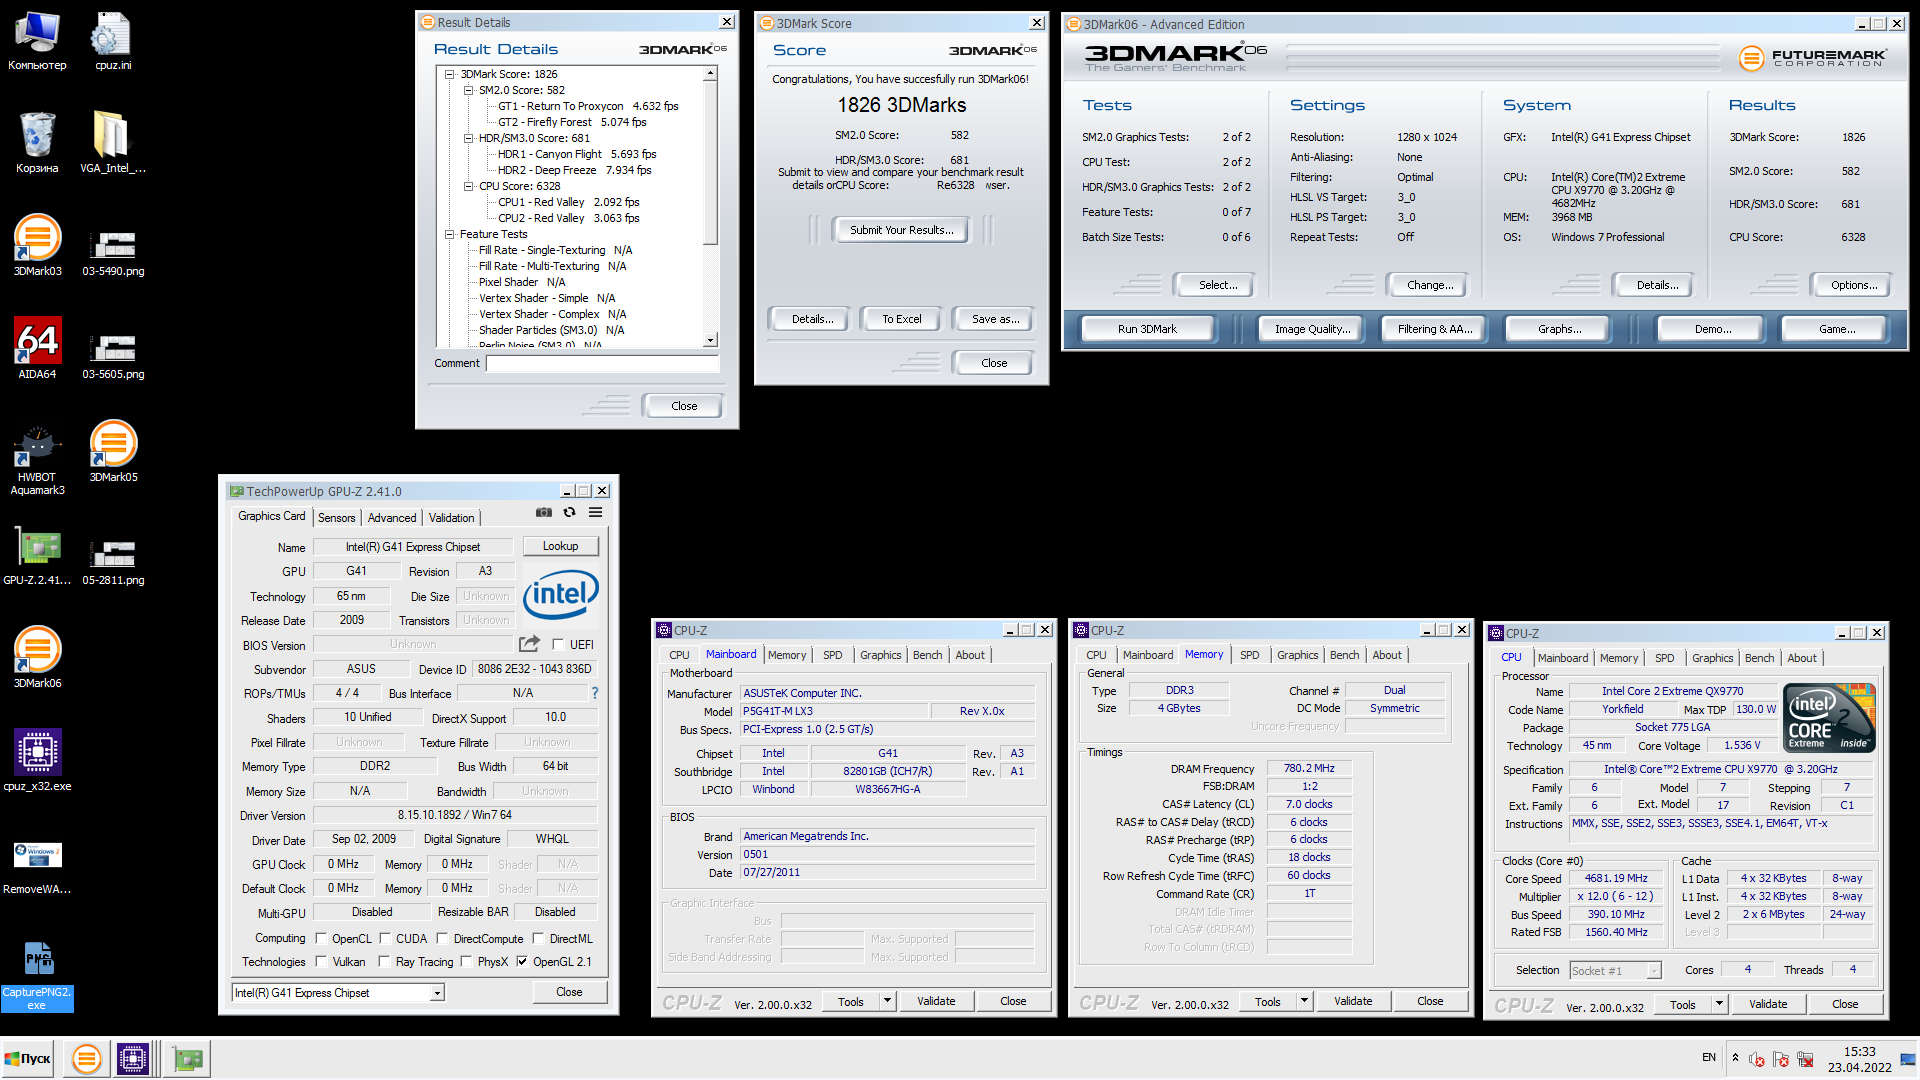Open the Пуск start menu
Image resolution: width=1920 pixels, height=1080 pixels.
click(x=28, y=1059)
